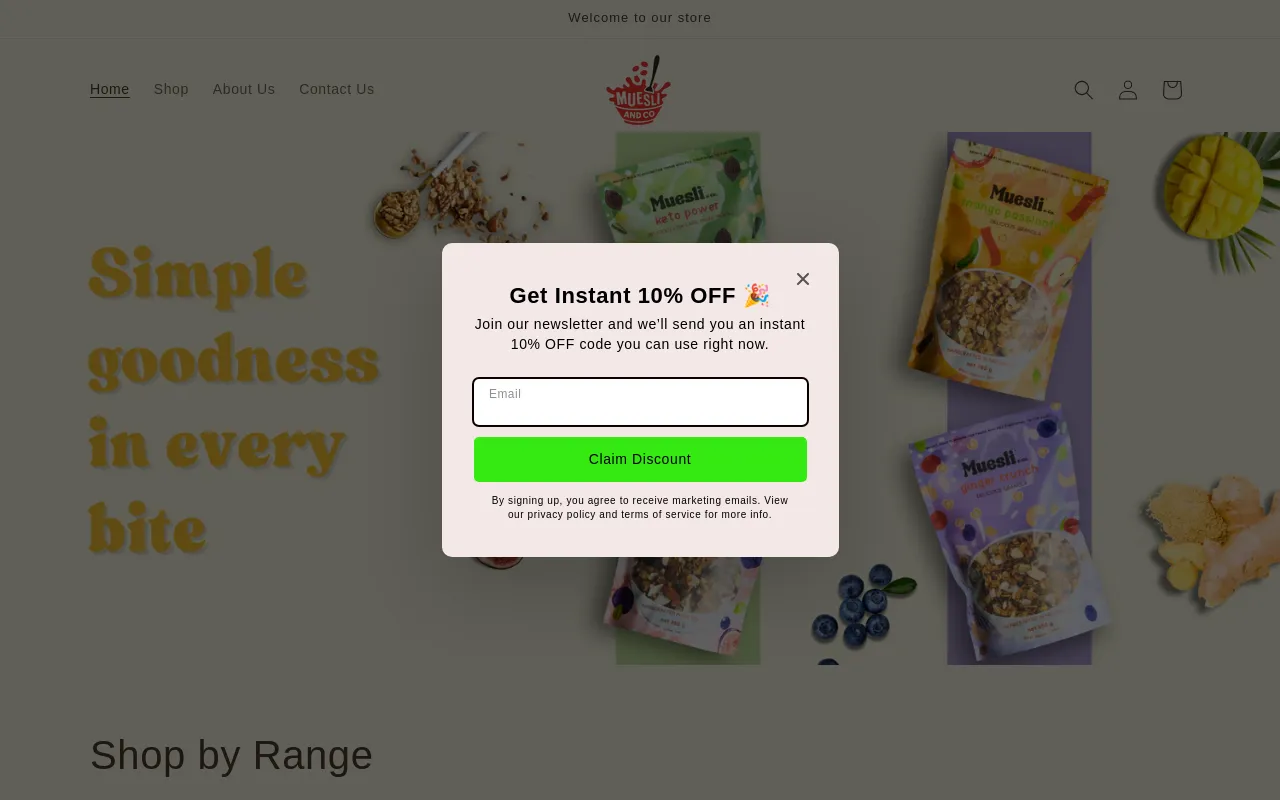1280x800 pixels.
Task: Focus the Email input field
Action: point(640,402)
